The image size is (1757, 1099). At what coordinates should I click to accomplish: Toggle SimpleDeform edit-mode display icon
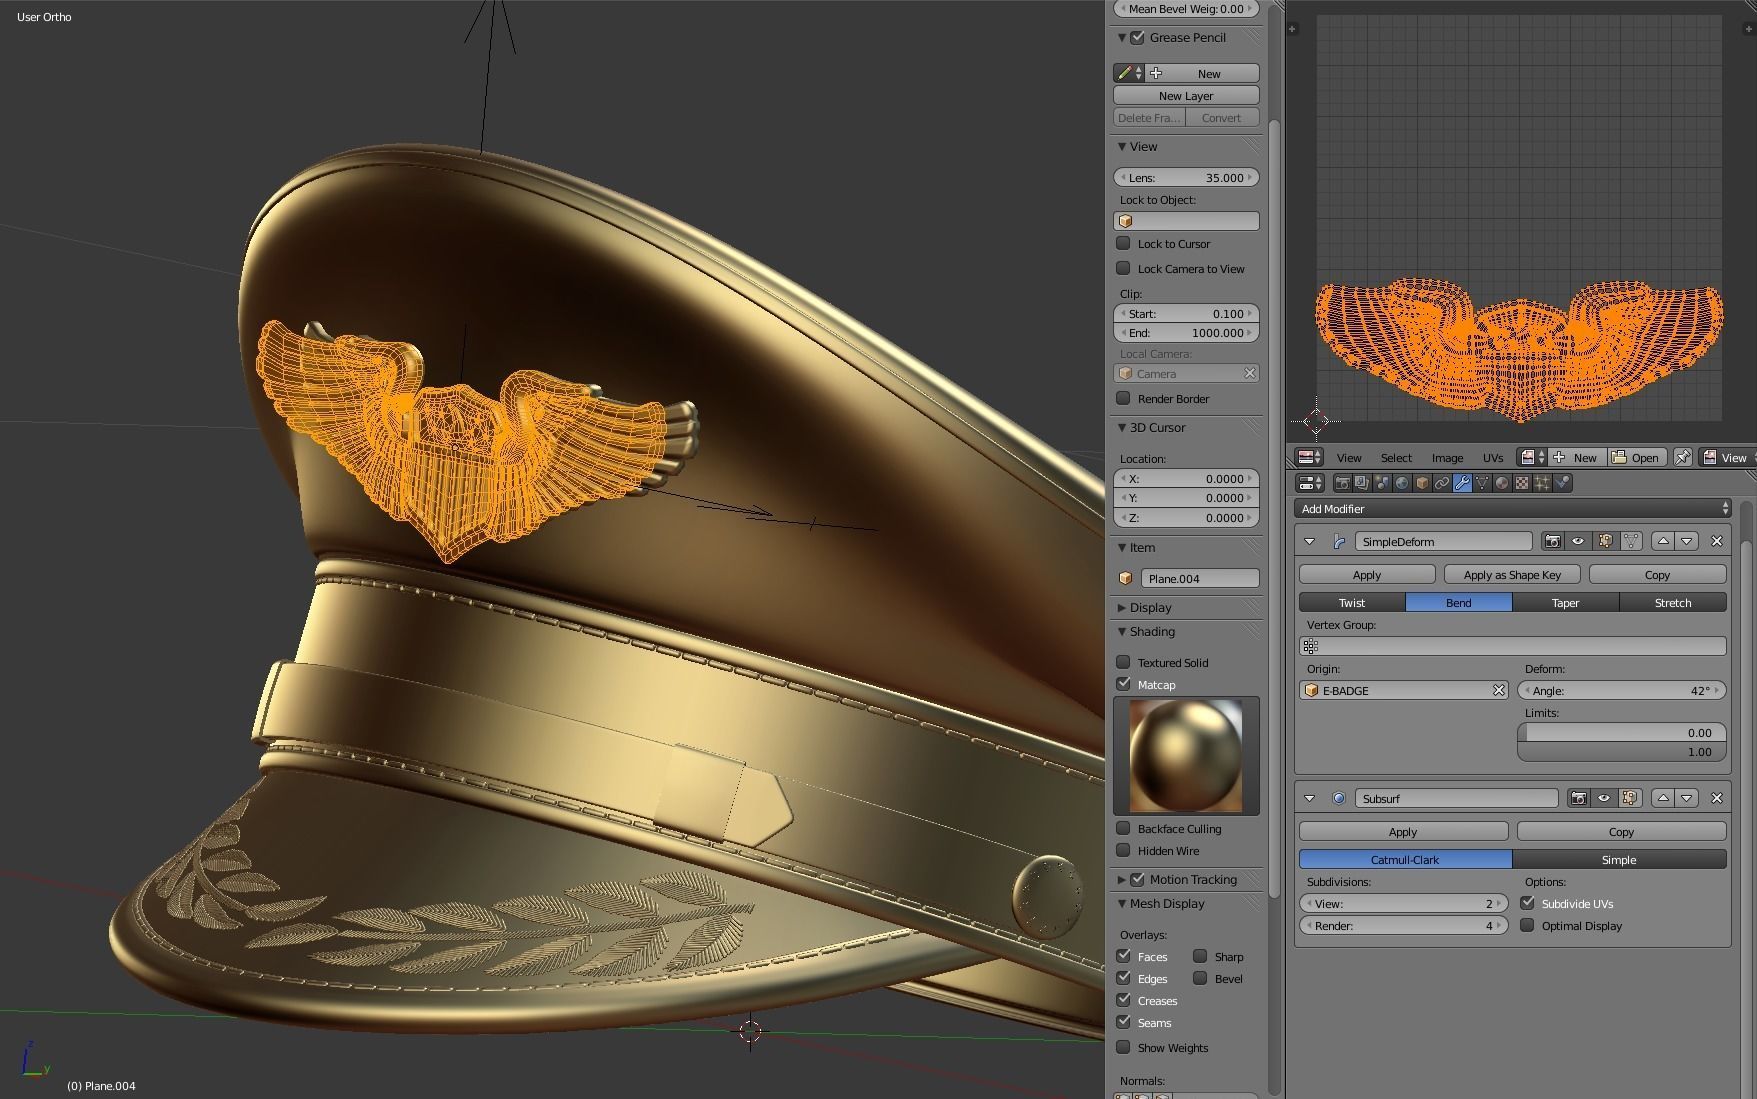(1605, 541)
